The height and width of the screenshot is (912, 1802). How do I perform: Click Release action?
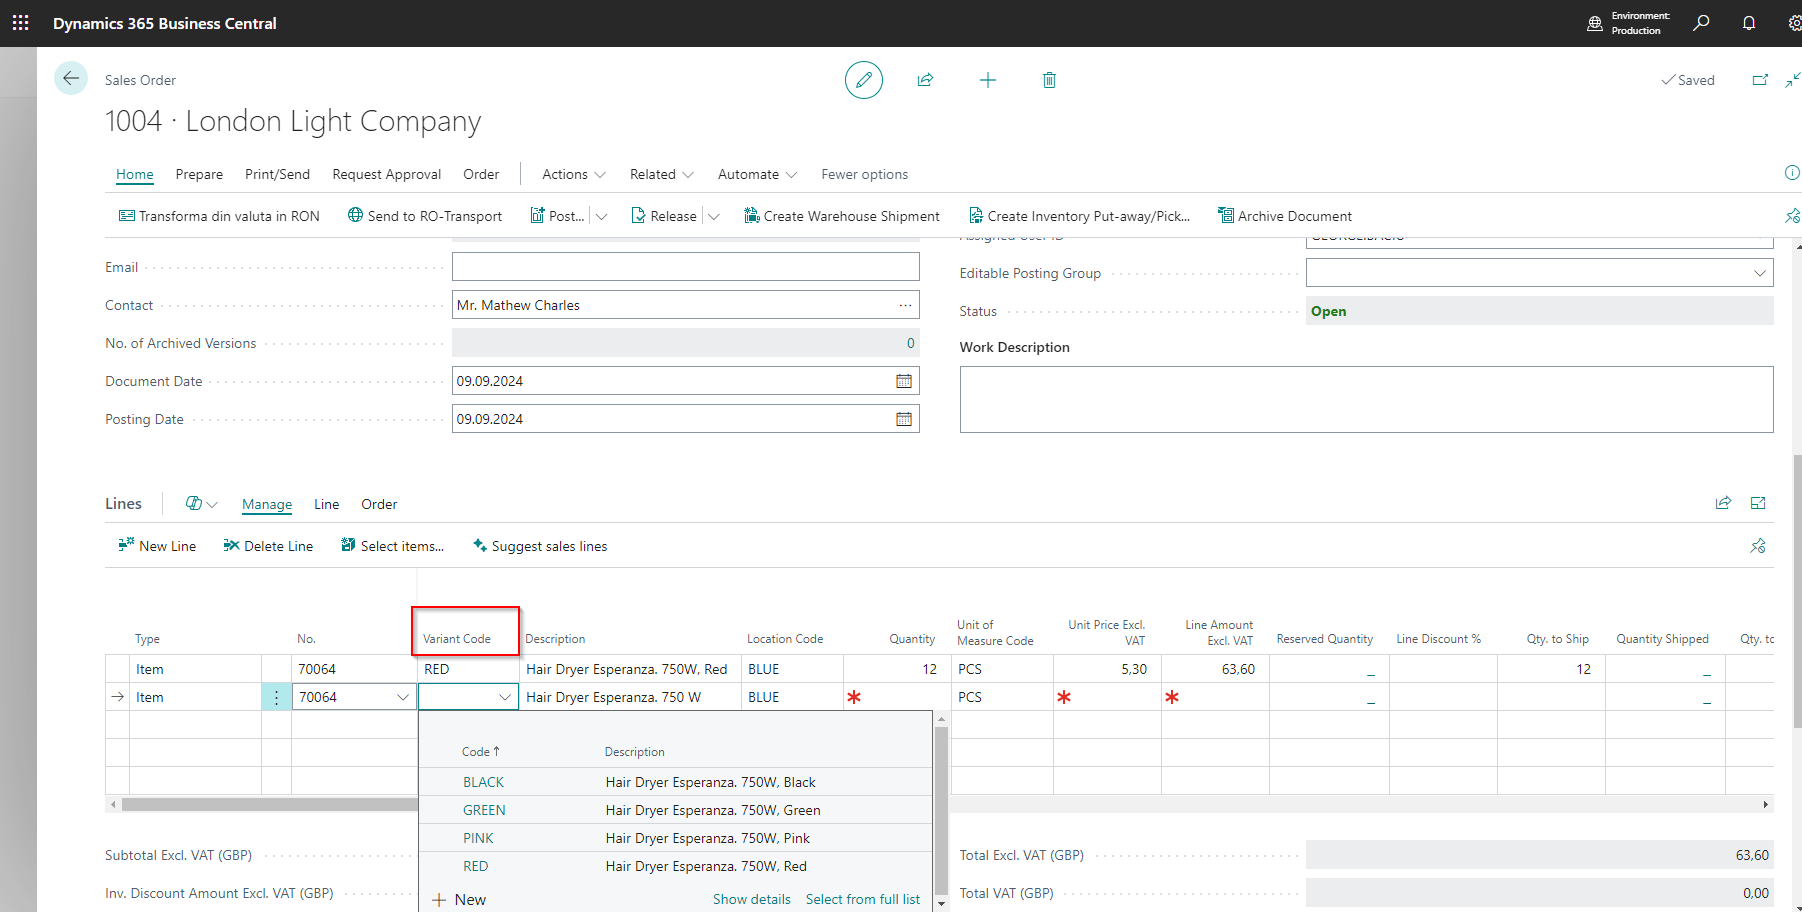pyautogui.click(x=664, y=216)
